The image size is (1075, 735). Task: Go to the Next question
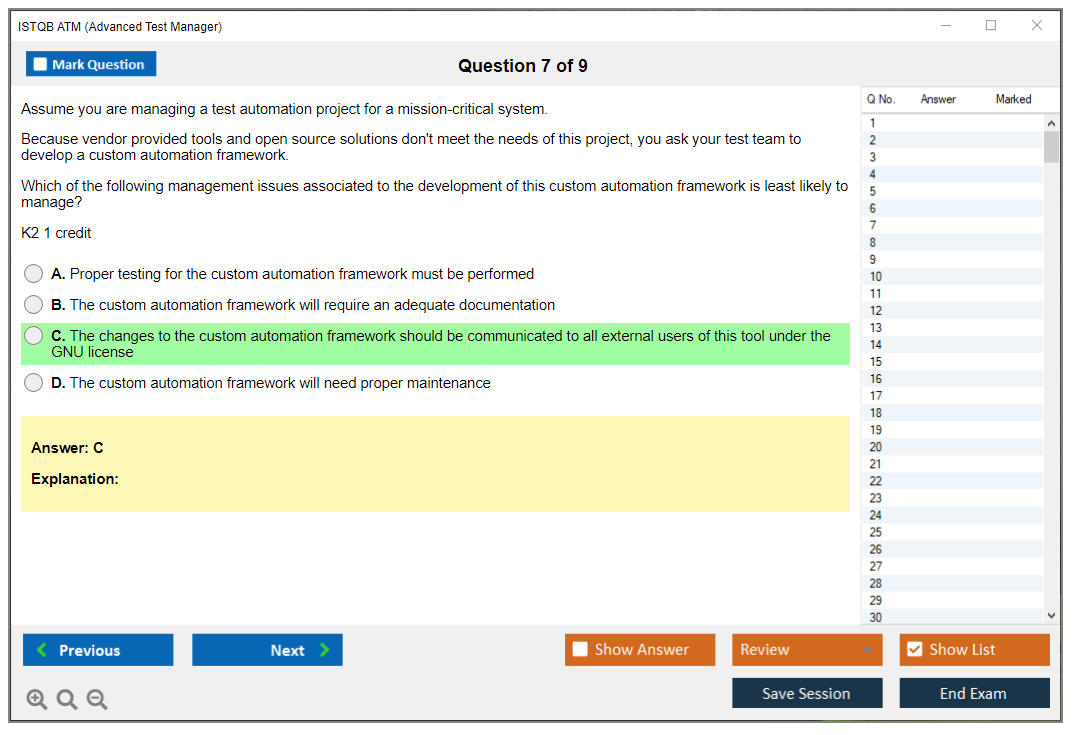267,650
